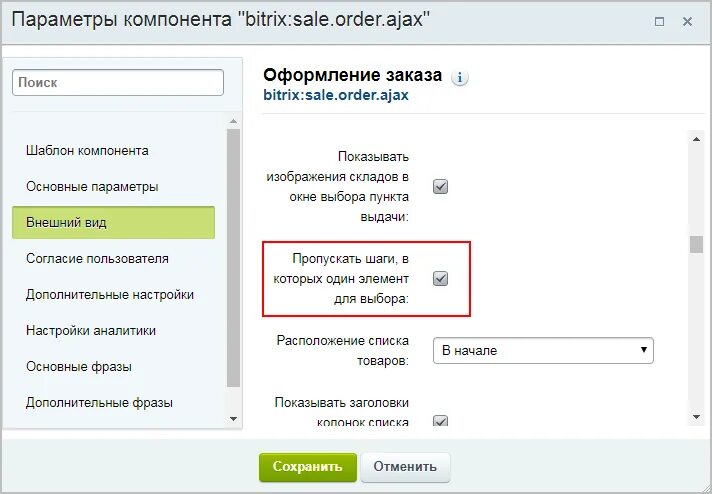Close the parameters dialog with the X
Viewport: 712px width, 494px height.
(687, 21)
